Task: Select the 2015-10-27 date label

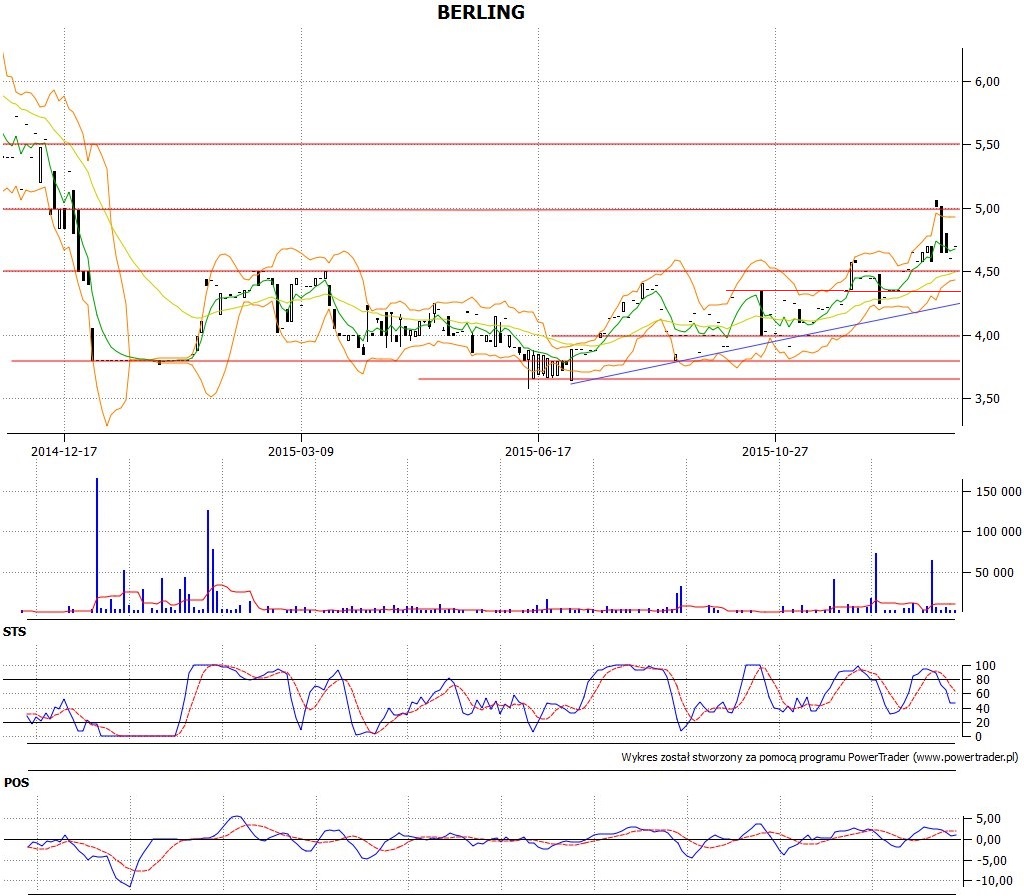Action: pos(775,451)
